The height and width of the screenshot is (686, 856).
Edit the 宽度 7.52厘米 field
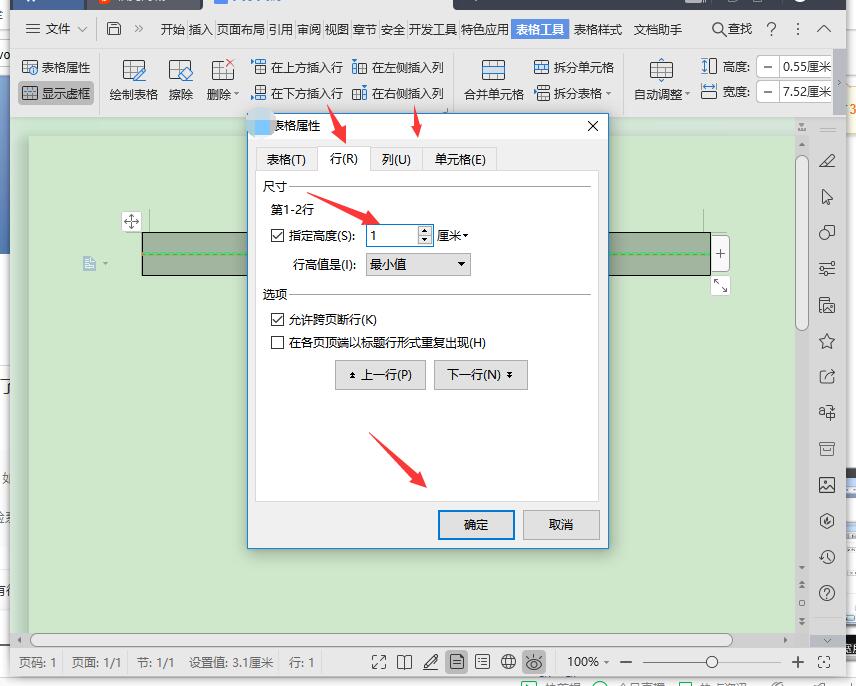pyautogui.click(x=806, y=92)
